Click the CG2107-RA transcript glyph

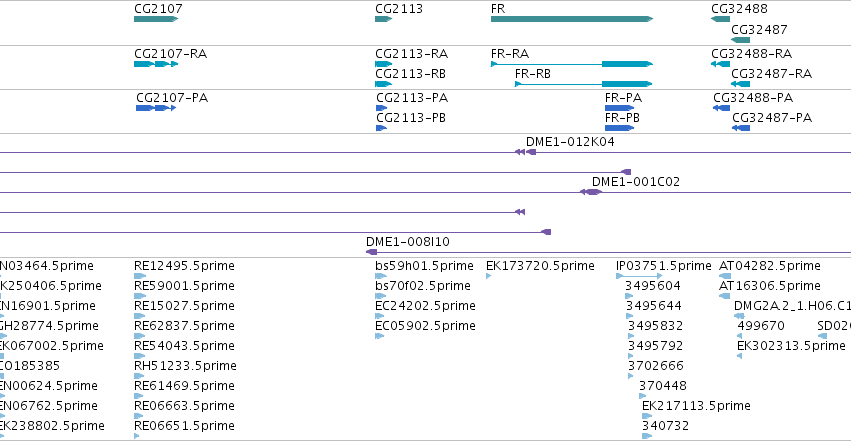pyautogui.click(x=156, y=64)
